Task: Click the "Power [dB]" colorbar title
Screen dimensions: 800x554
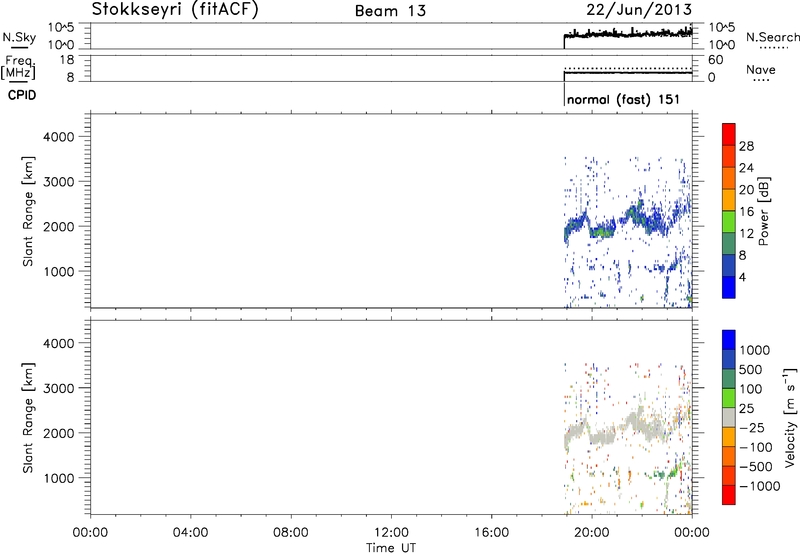Action: tap(764, 211)
